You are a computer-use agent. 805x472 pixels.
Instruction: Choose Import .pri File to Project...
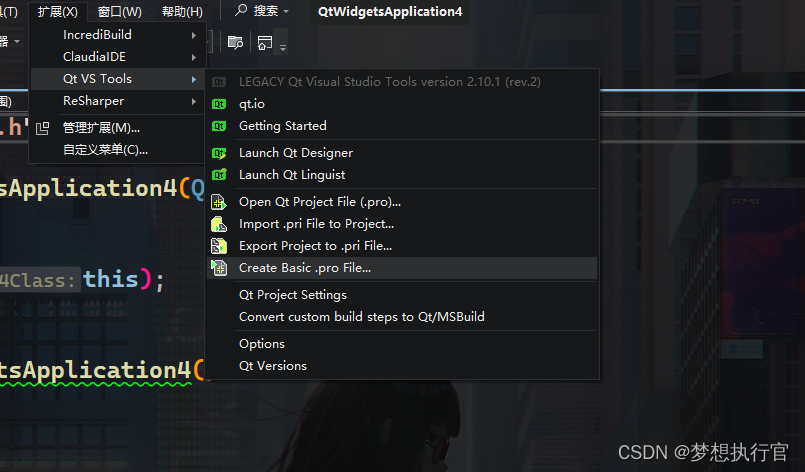(x=401, y=224)
